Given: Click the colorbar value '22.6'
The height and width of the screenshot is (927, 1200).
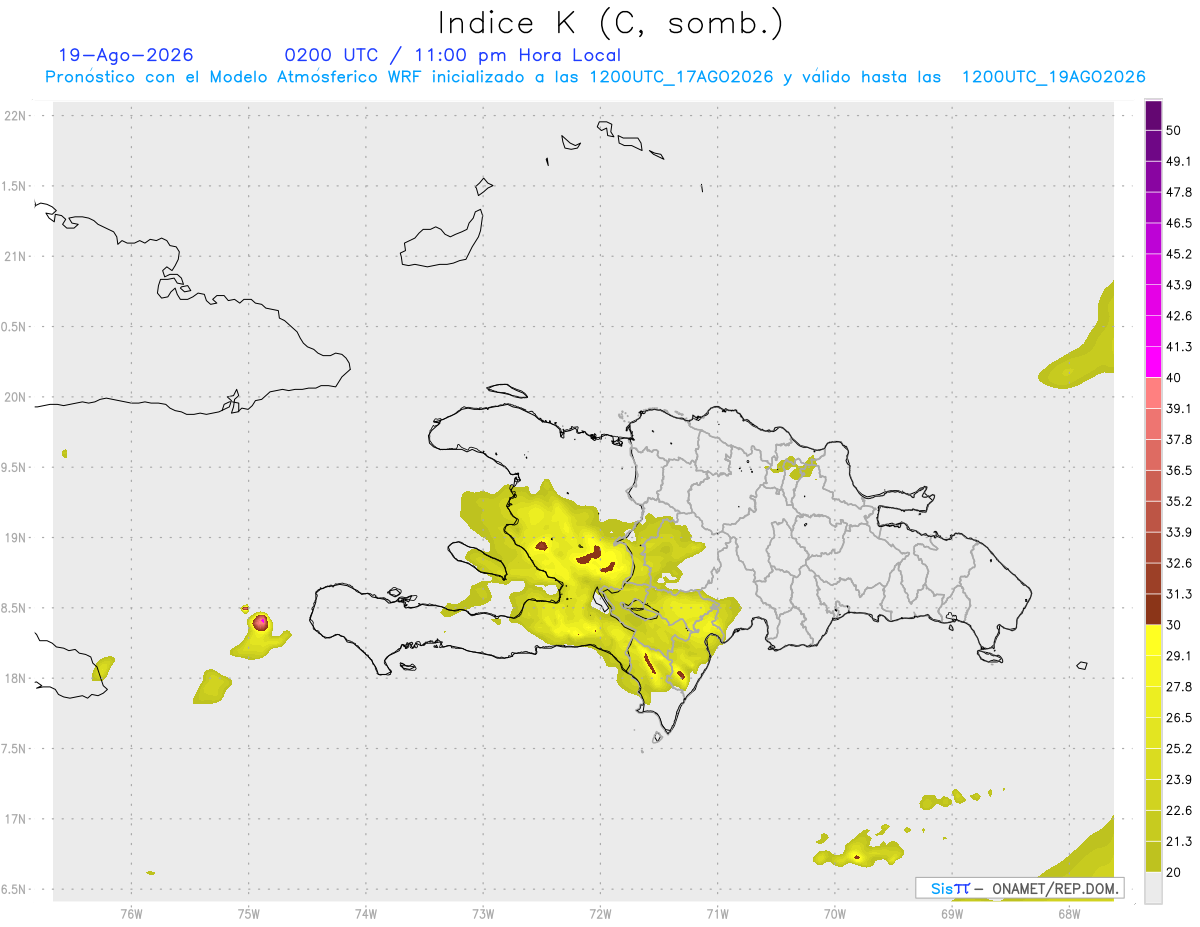Looking at the screenshot, I should (x=1179, y=810).
